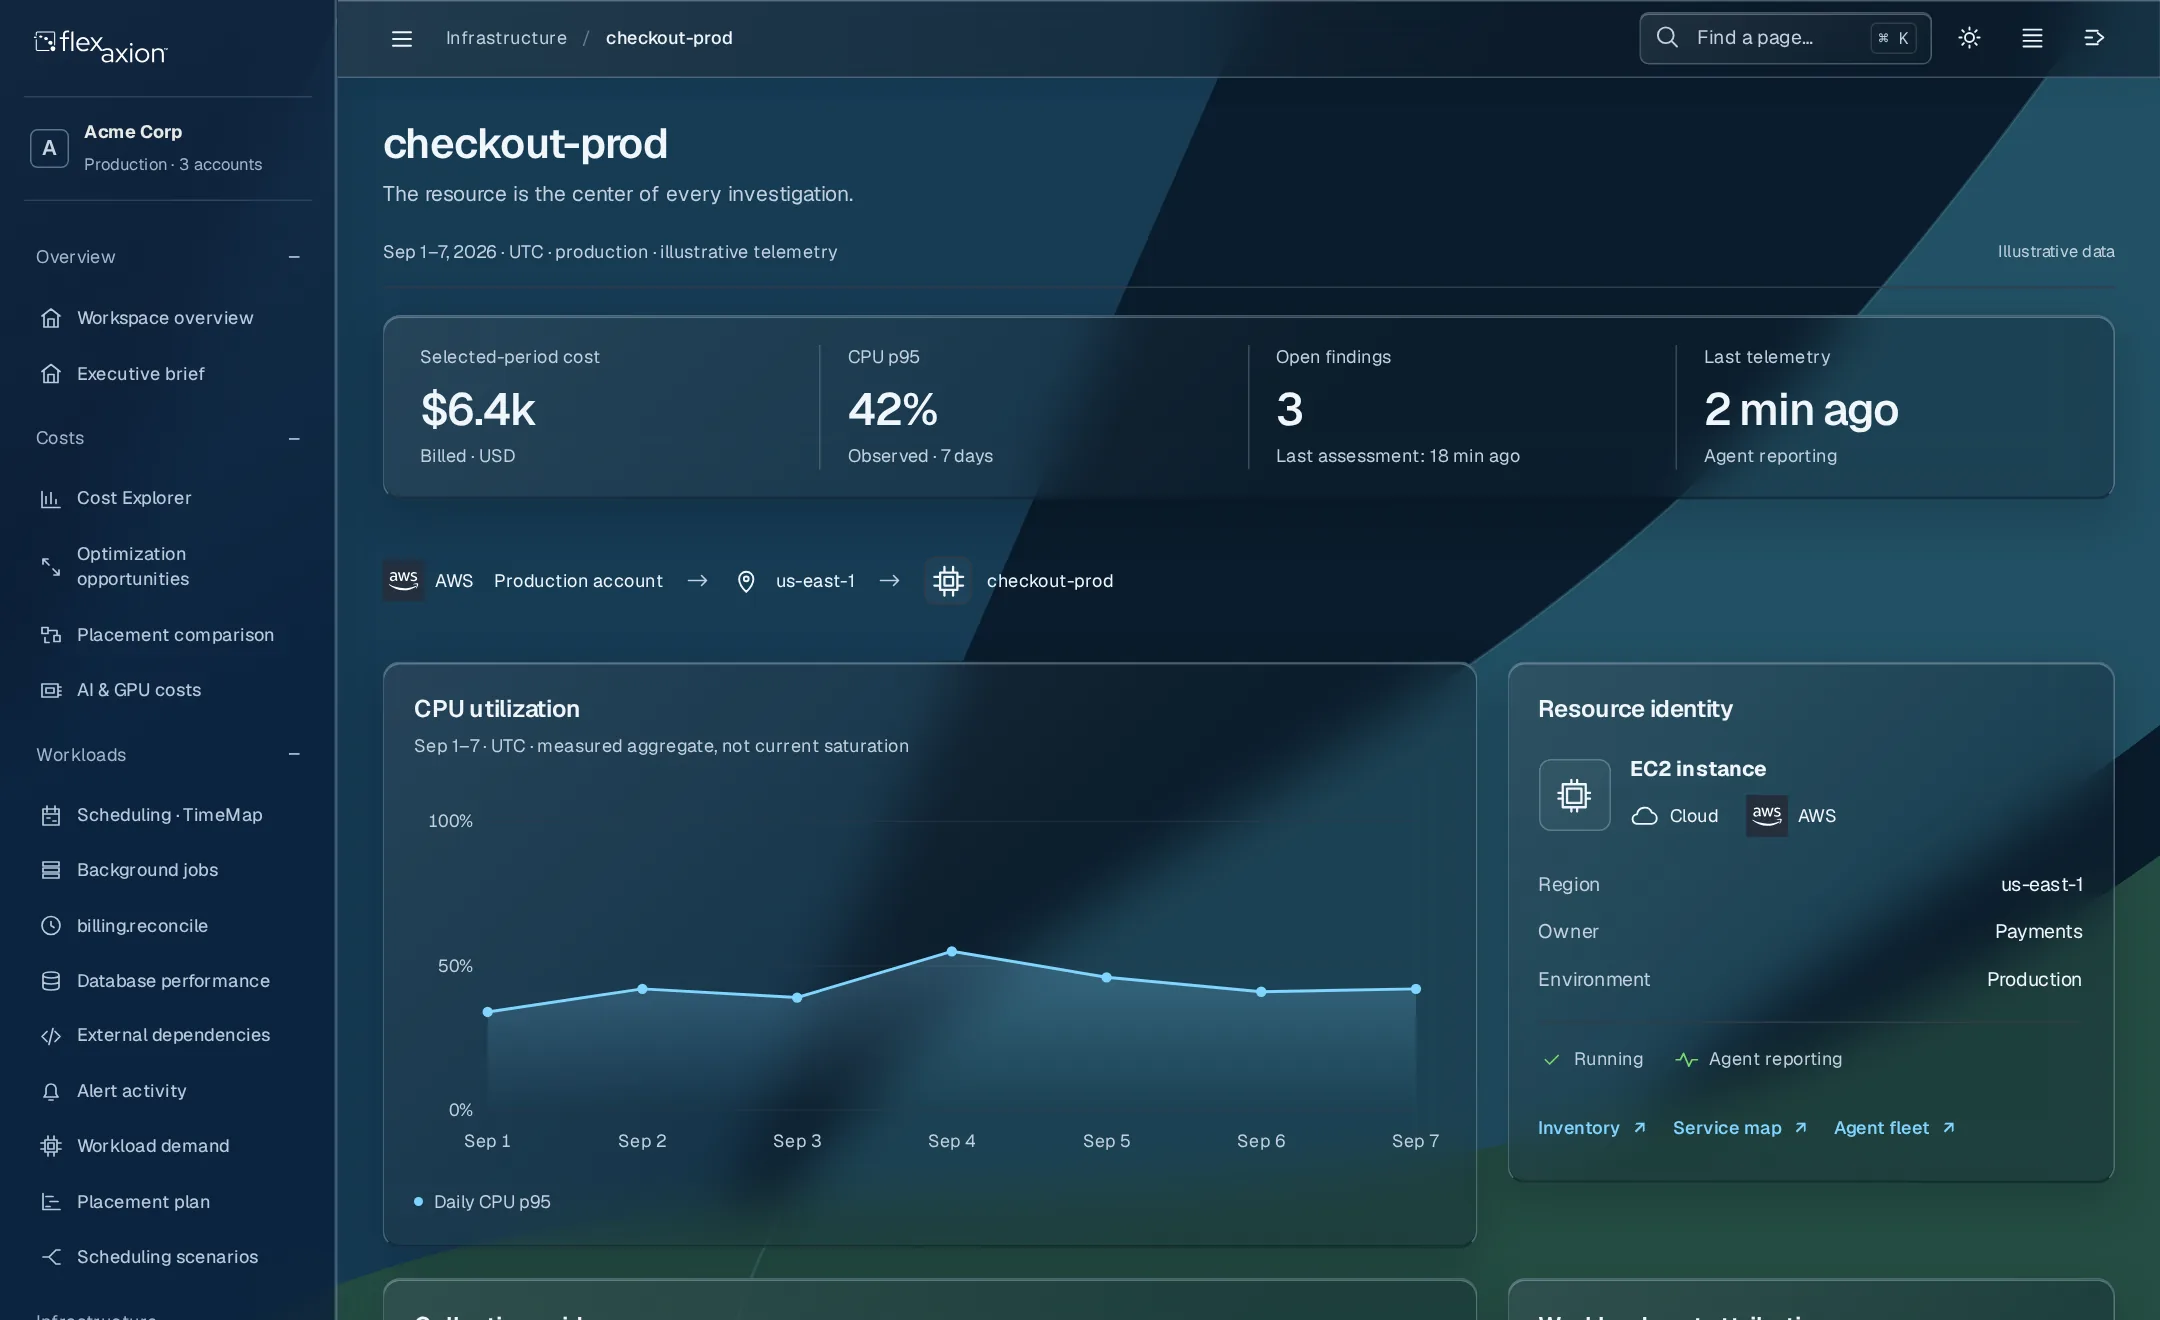Open the density list icon in header

pos(2032,38)
